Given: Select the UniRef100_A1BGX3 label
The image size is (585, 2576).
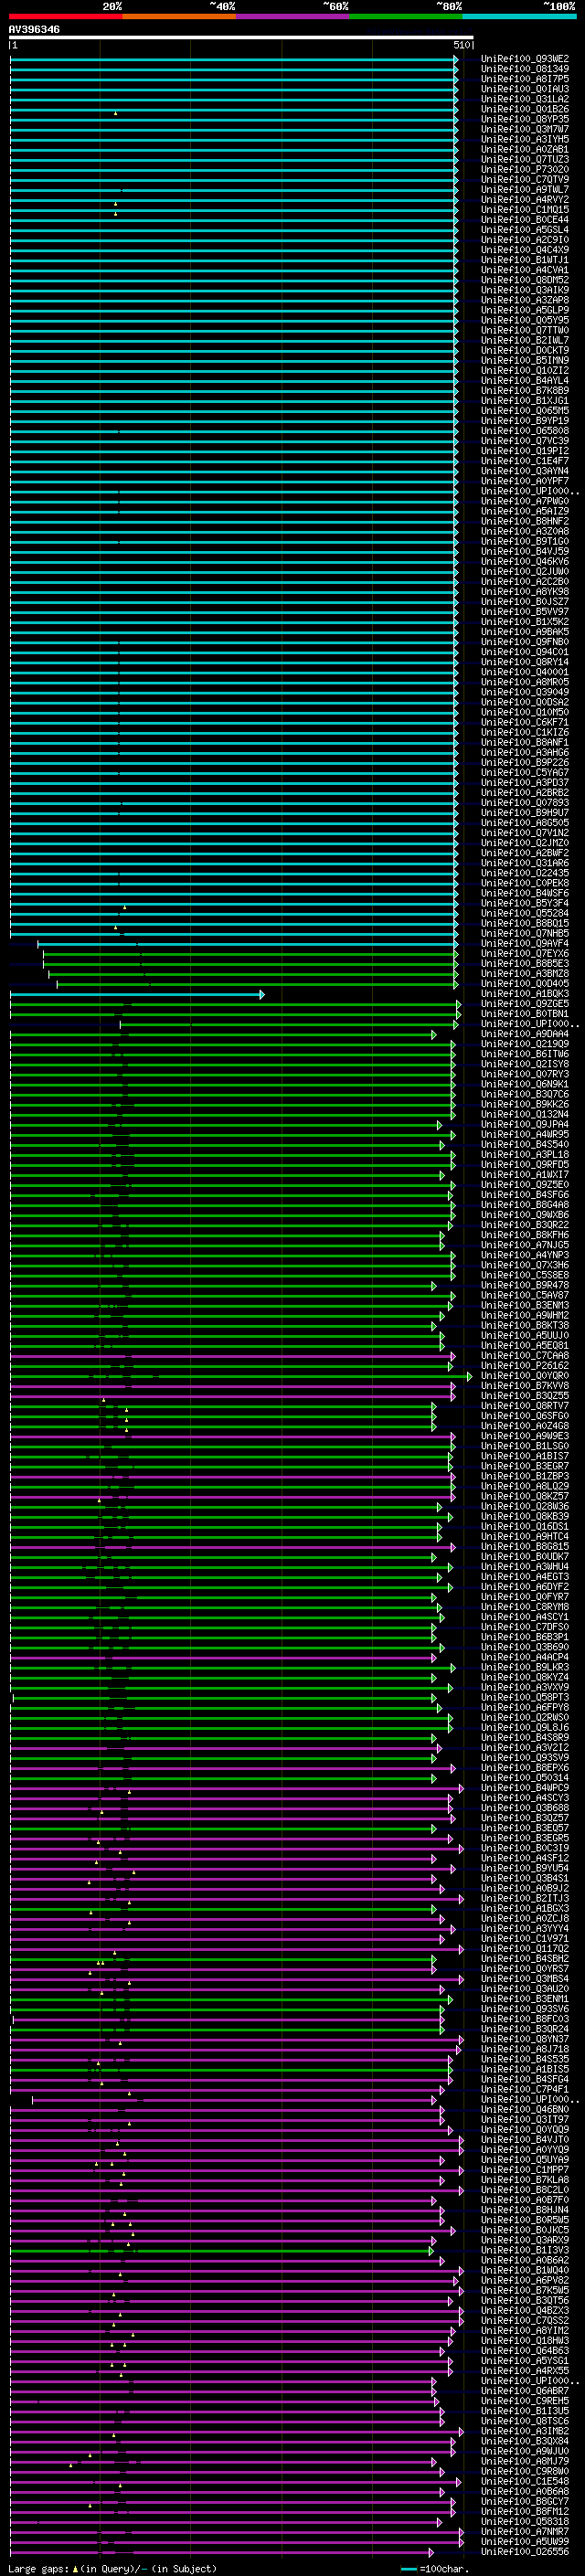Looking at the screenshot, I should (525, 1908).
